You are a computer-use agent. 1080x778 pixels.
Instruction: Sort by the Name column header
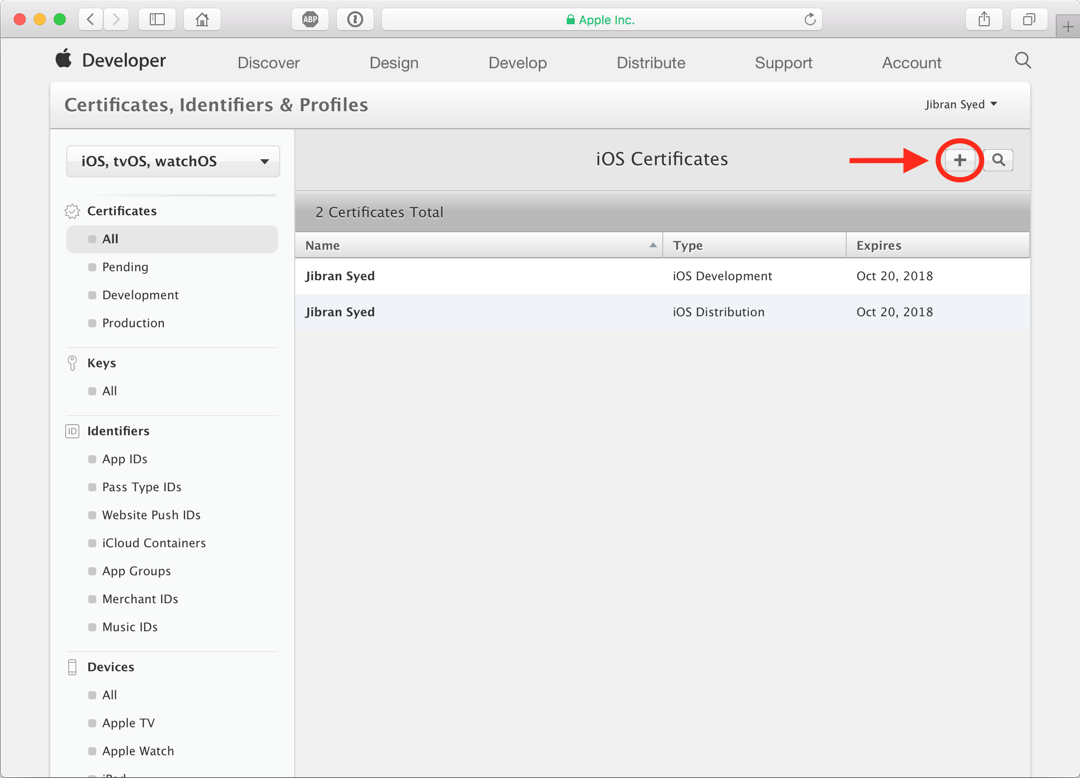coord(479,245)
